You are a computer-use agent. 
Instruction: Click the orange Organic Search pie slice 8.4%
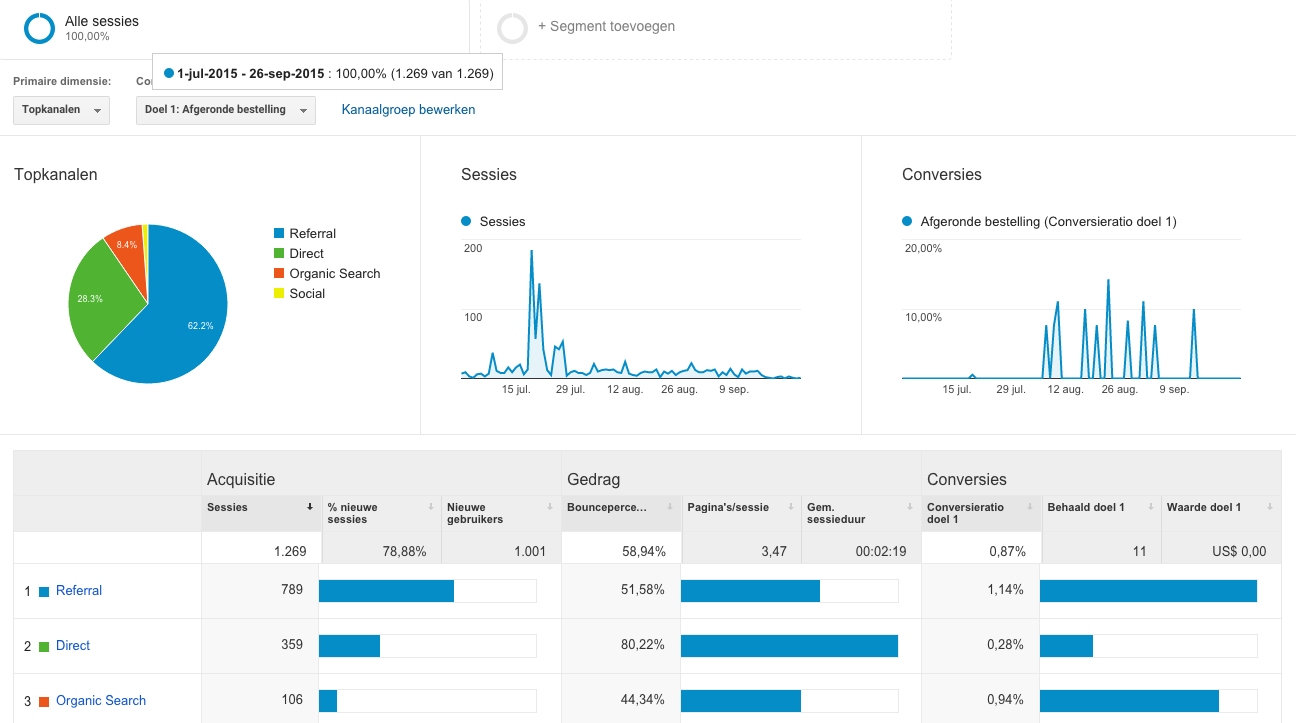[x=126, y=250]
